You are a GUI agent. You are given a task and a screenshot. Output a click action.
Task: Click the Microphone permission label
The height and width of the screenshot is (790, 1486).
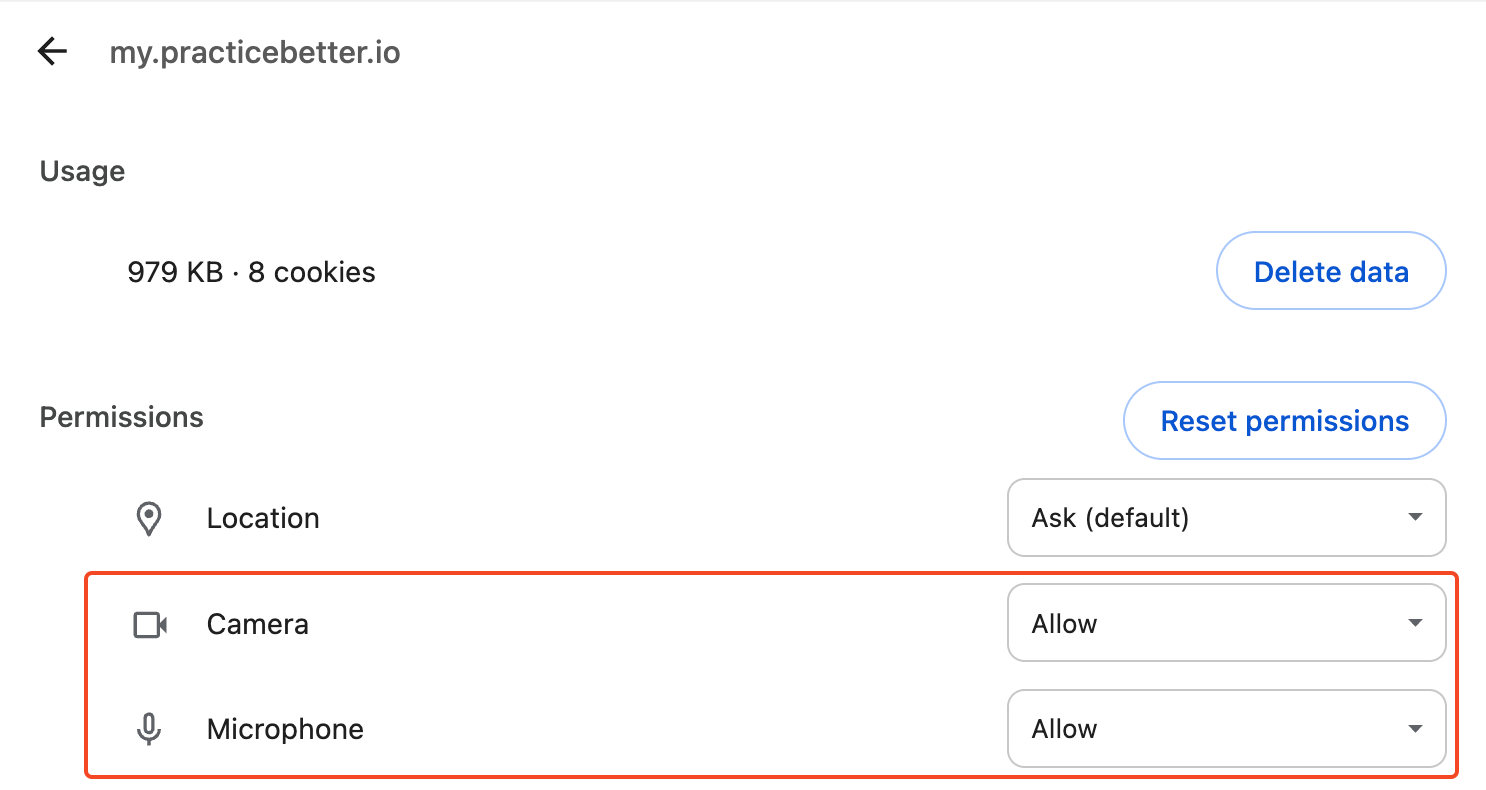(x=285, y=729)
